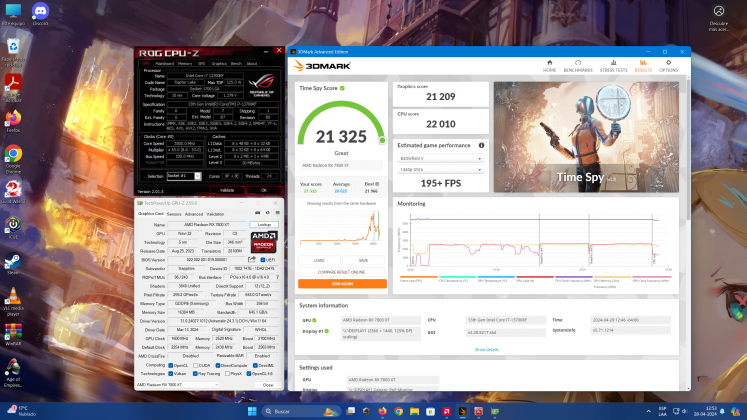
Task: Show hidden system tray icons chevron
Action: pyautogui.click(x=648, y=411)
